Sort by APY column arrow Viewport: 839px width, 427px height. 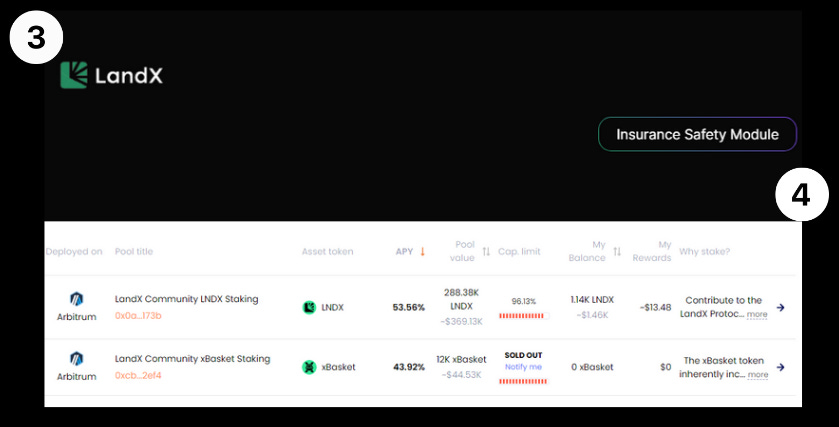coord(422,251)
